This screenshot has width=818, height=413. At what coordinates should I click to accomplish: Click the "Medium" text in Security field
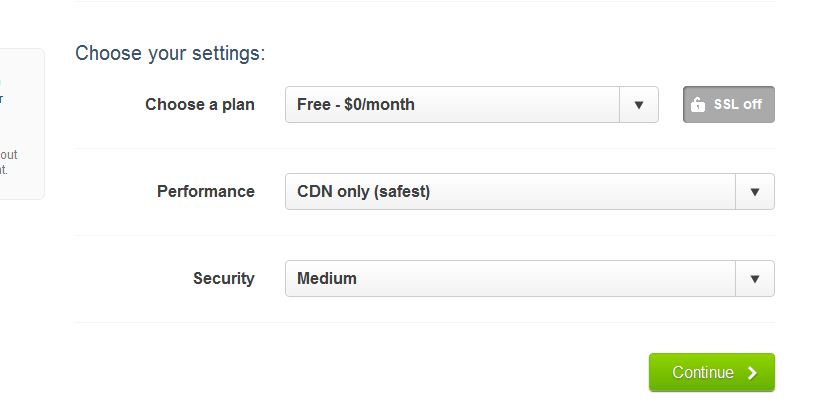(327, 278)
